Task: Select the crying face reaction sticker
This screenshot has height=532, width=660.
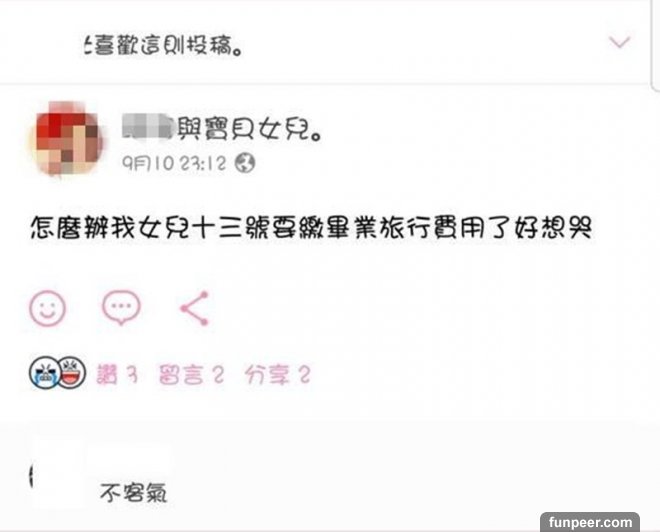Action: tap(43, 372)
